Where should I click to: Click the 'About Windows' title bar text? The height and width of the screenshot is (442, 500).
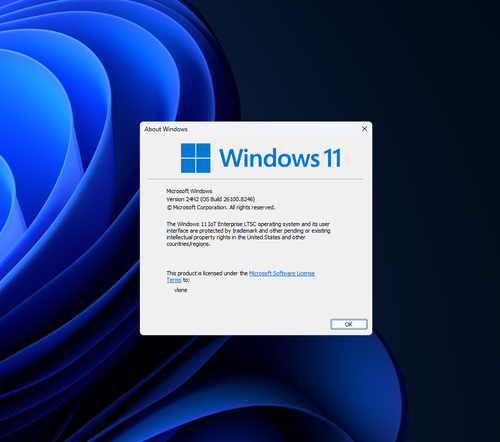coord(166,129)
